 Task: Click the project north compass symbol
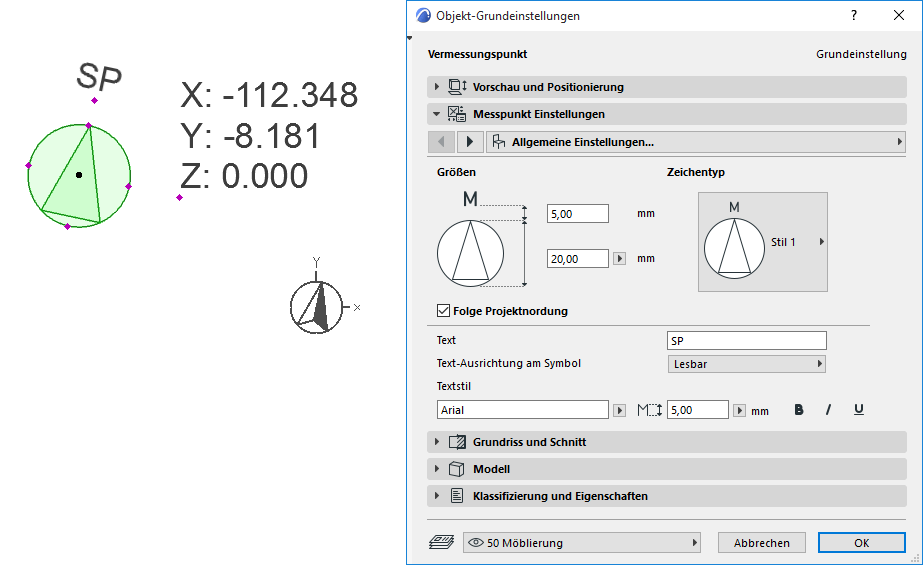click(317, 307)
